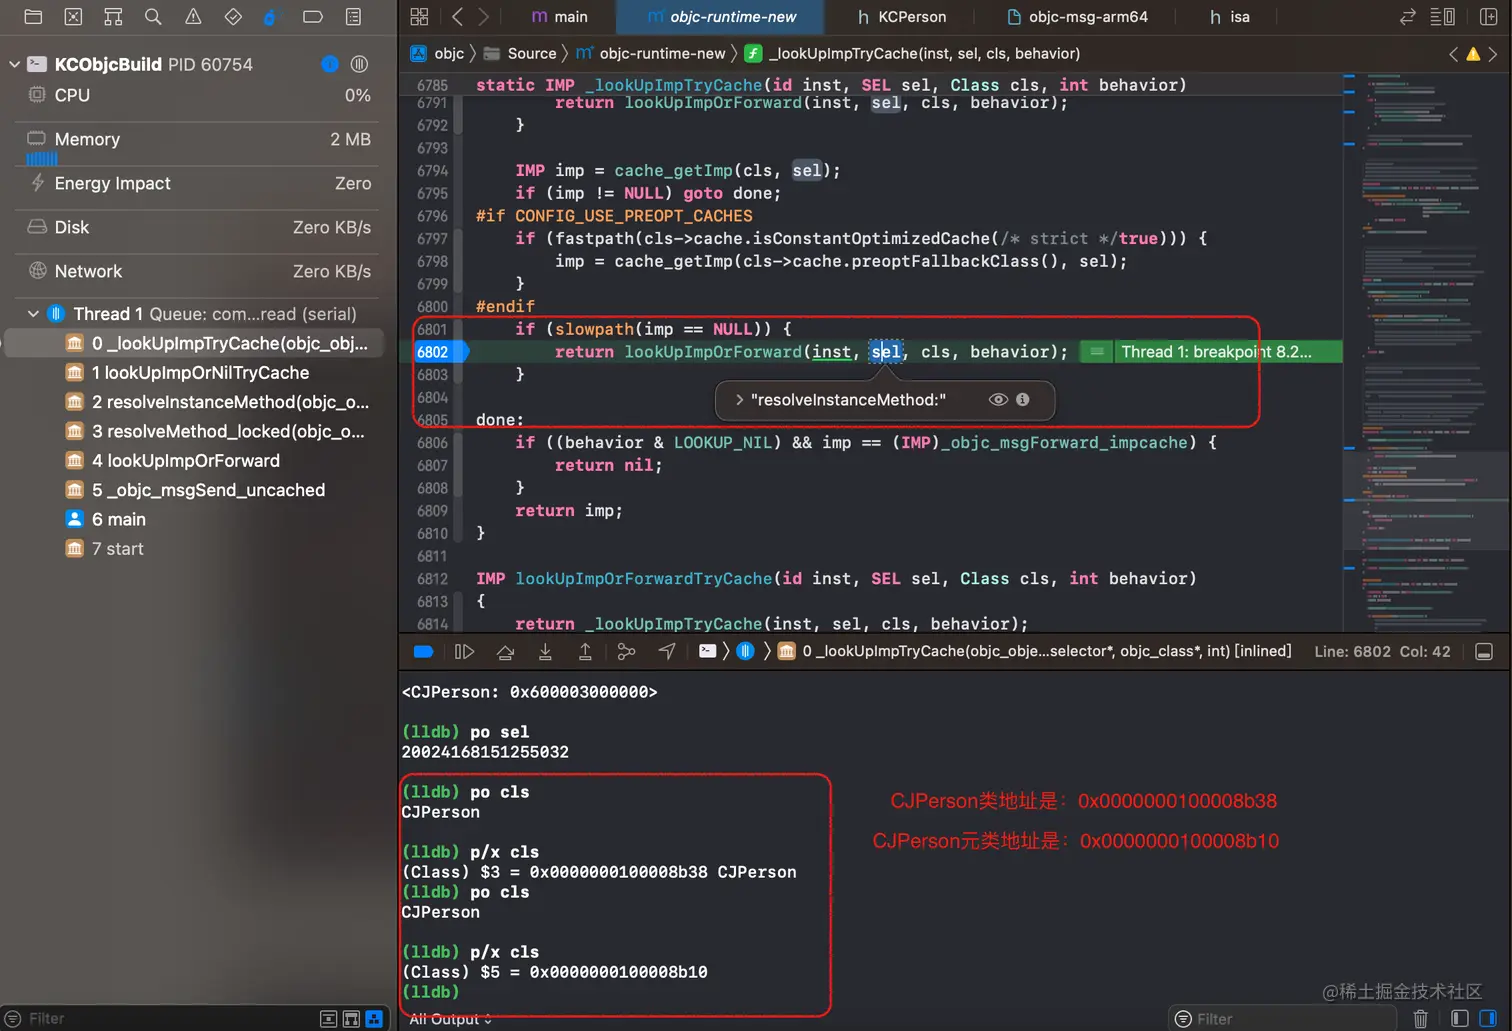Open the All Output dropdown

tap(450, 1019)
